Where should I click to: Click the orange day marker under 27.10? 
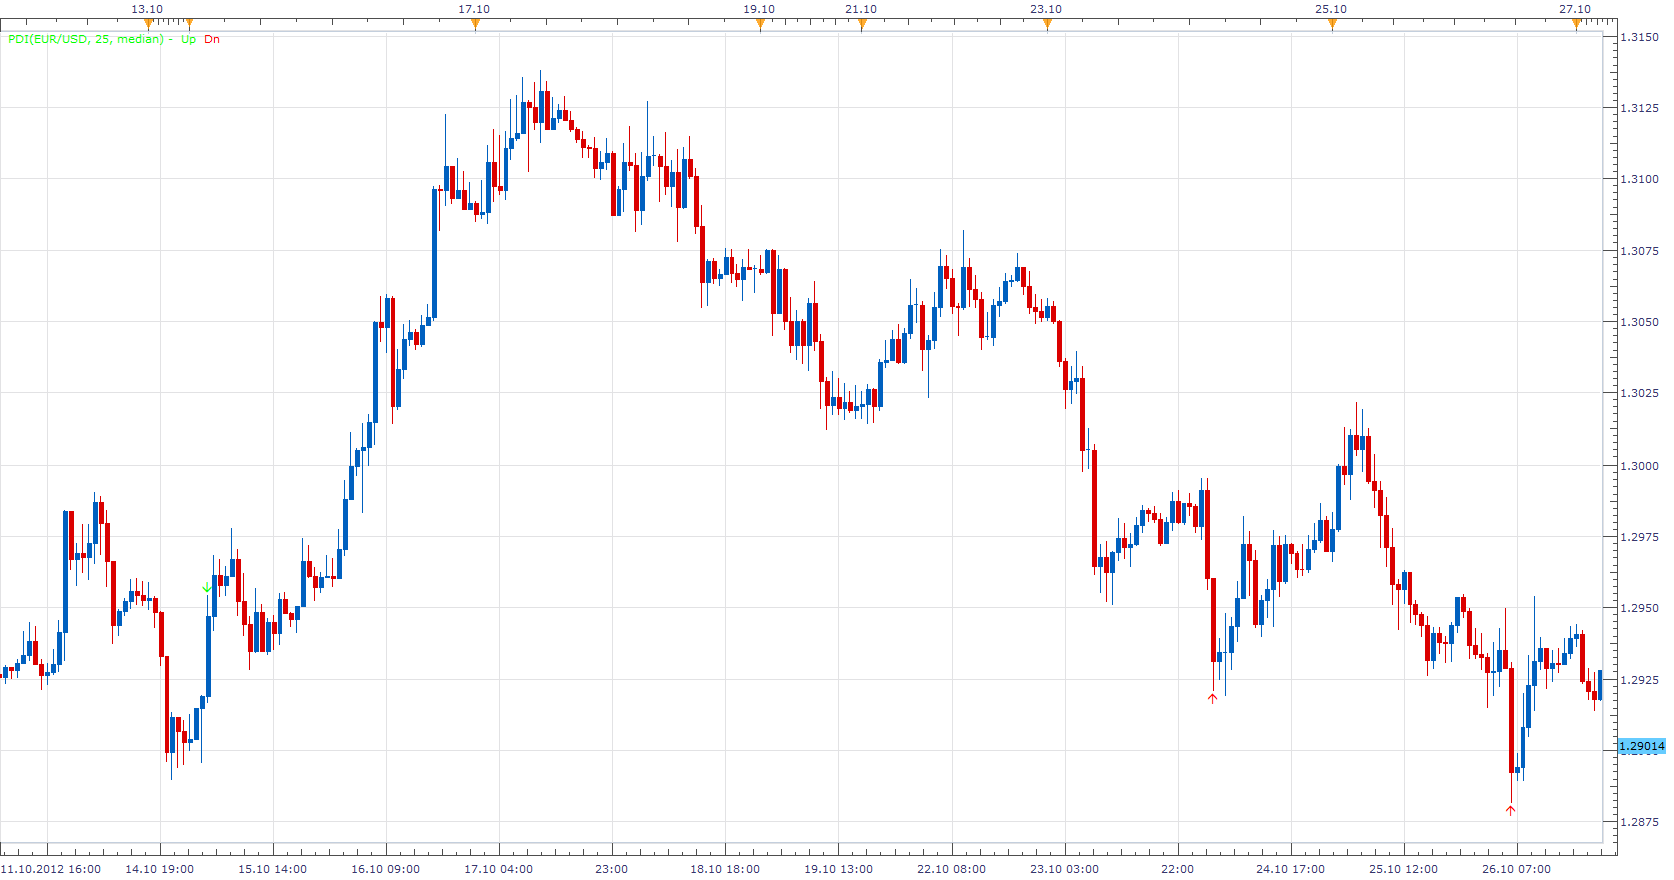pyautogui.click(x=1576, y=24)
